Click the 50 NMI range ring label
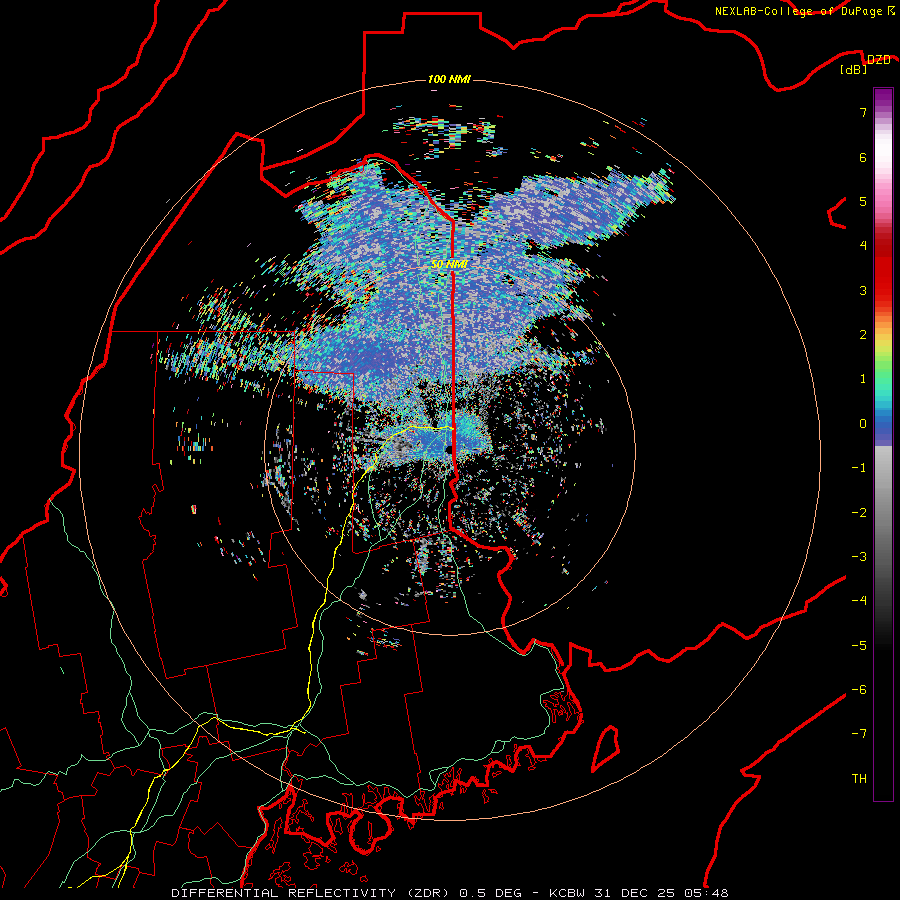 coord(449,264)
